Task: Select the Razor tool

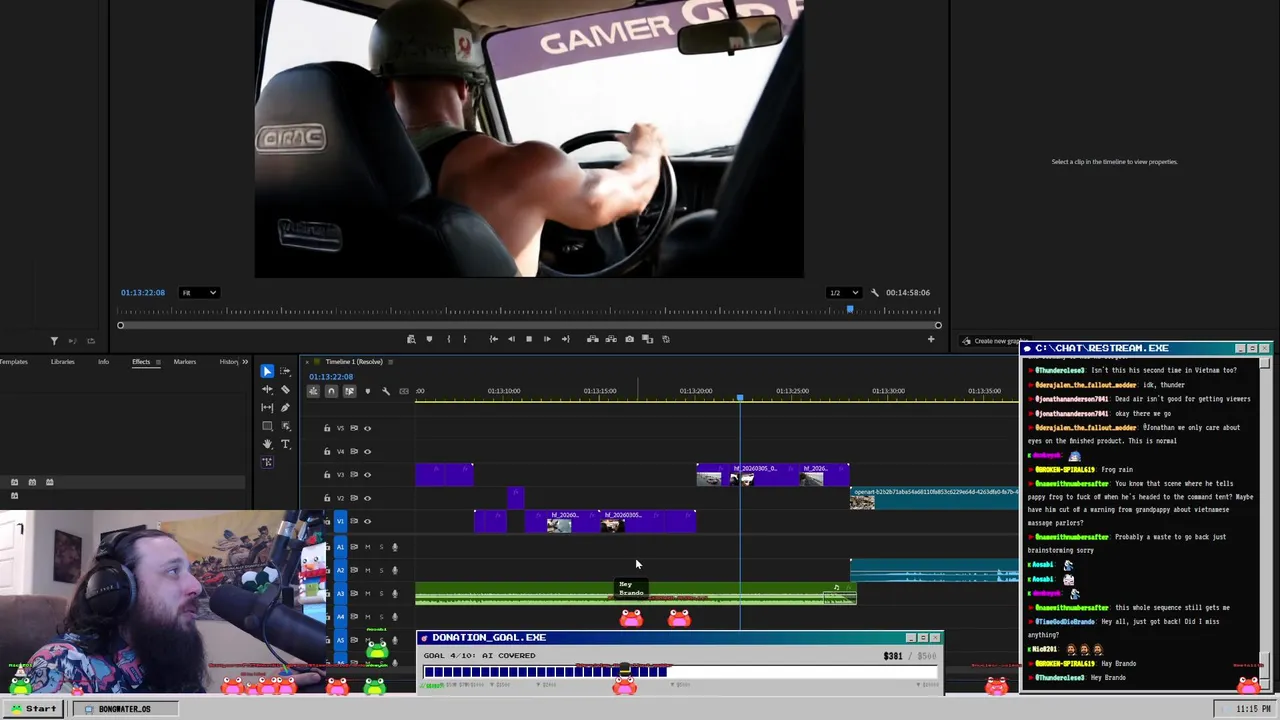Action: (x=285, y=389)
